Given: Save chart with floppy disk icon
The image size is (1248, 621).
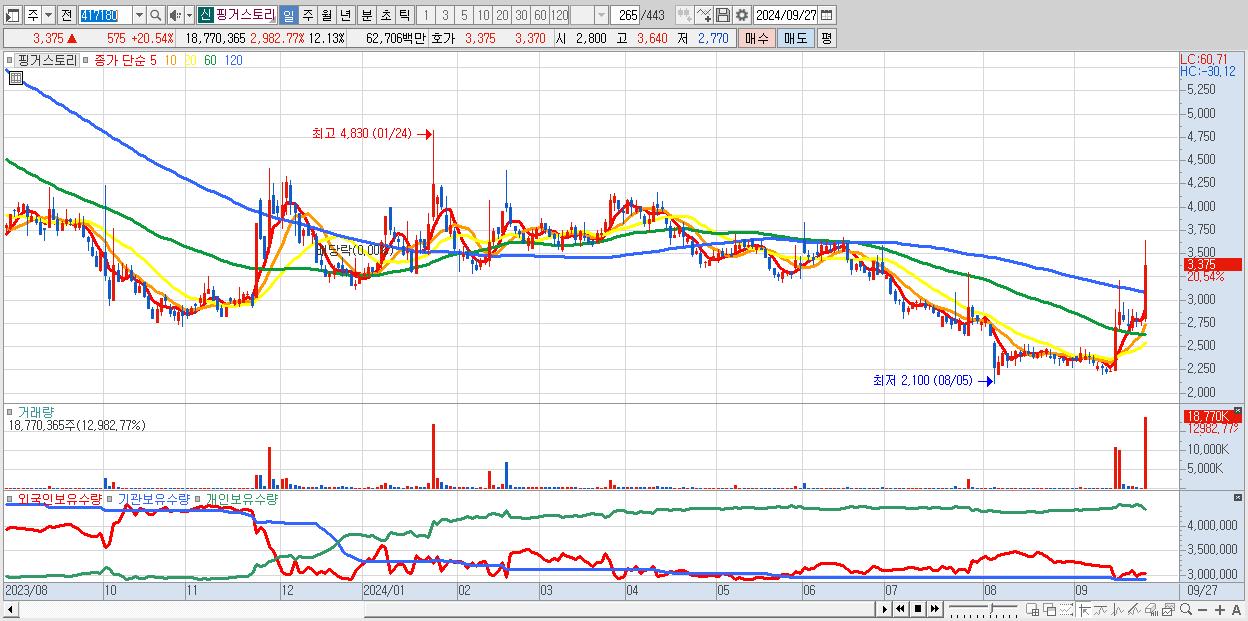Looking at the screenshot, I should tap(723, 15).
